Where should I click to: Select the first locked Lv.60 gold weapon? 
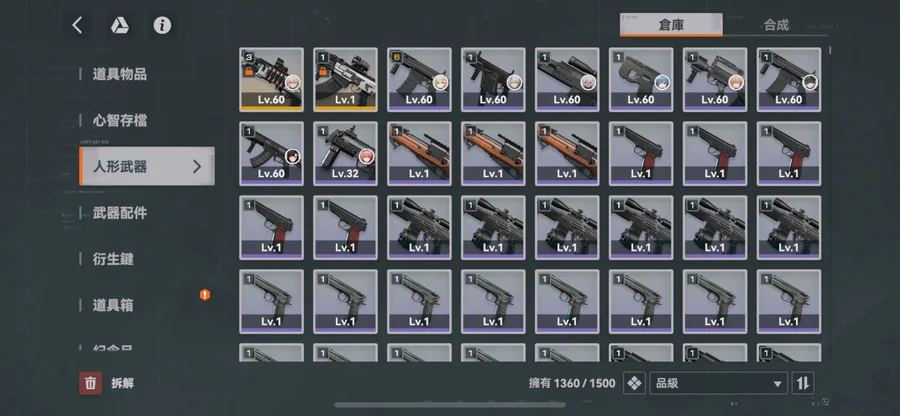(271, 79)
